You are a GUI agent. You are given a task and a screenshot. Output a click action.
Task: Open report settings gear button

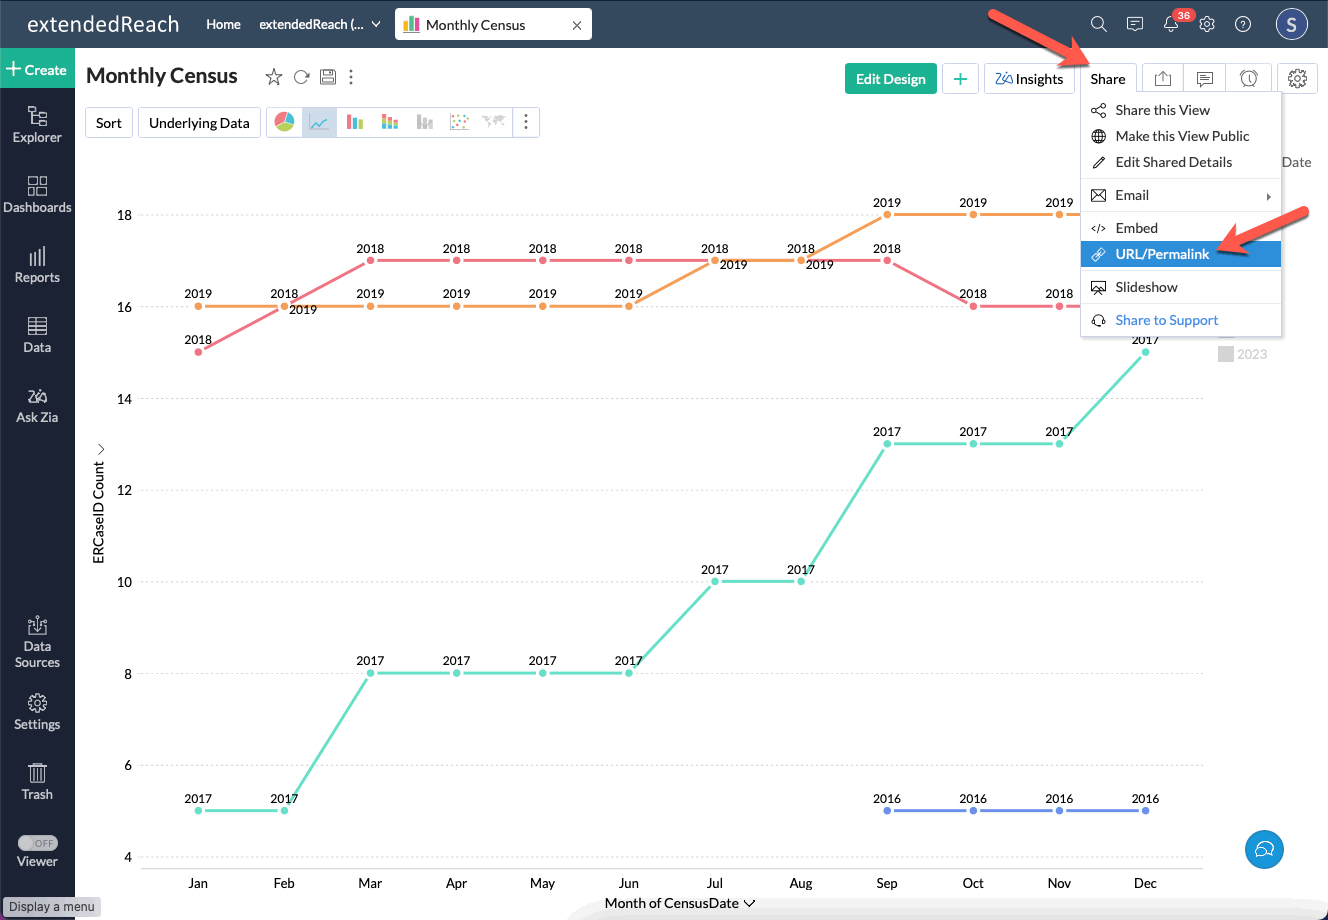coord(1297,79)
